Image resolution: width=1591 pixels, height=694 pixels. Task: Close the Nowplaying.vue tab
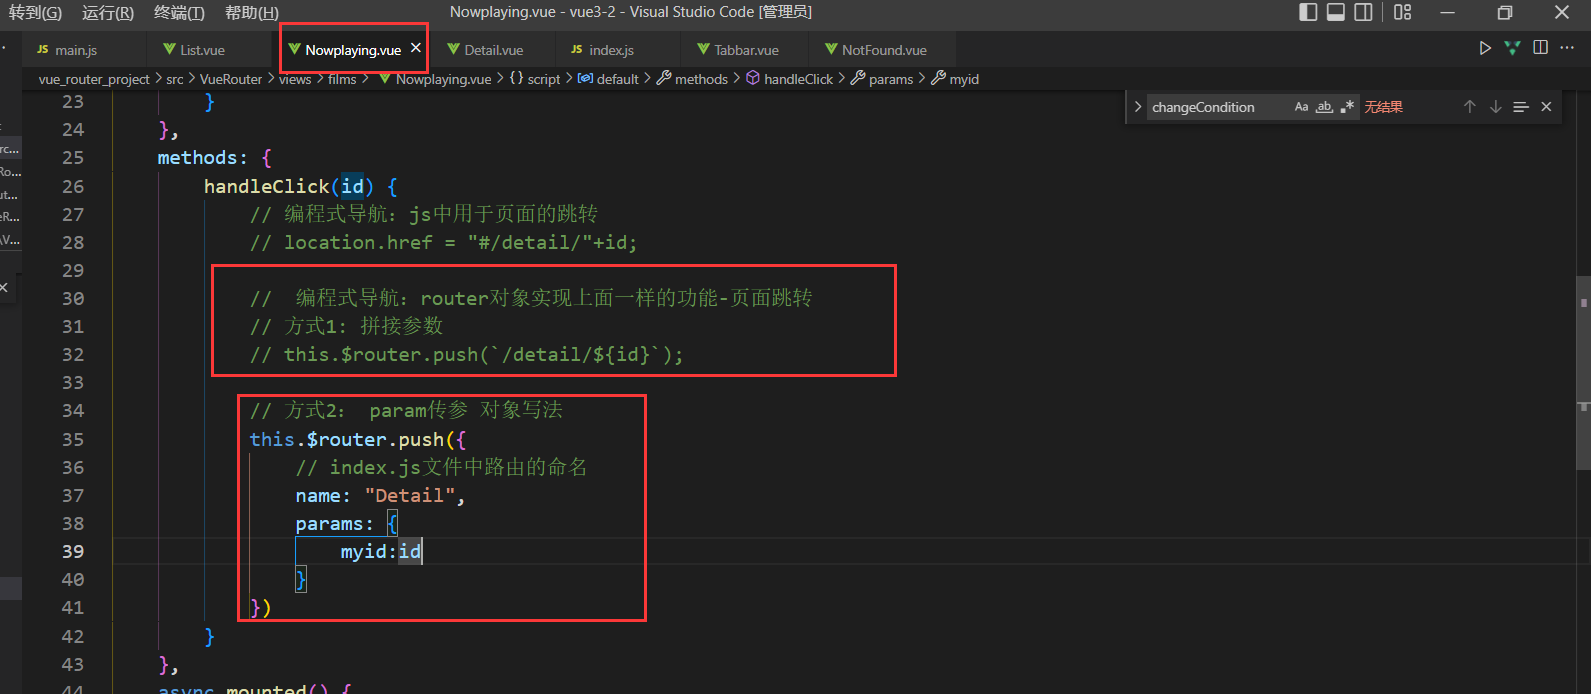(x=416, y=48)
